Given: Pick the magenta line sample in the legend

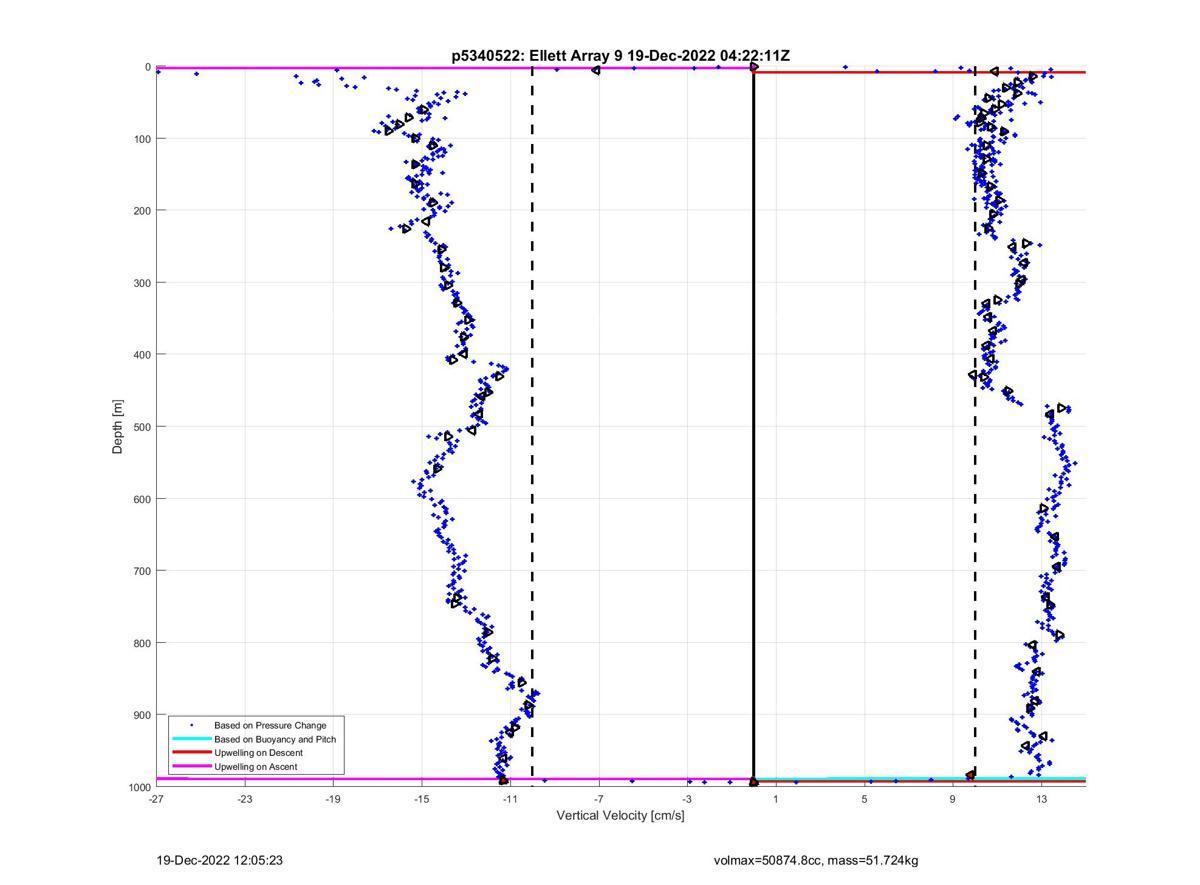Looking at the screenshot, I should tap(192, 767).
